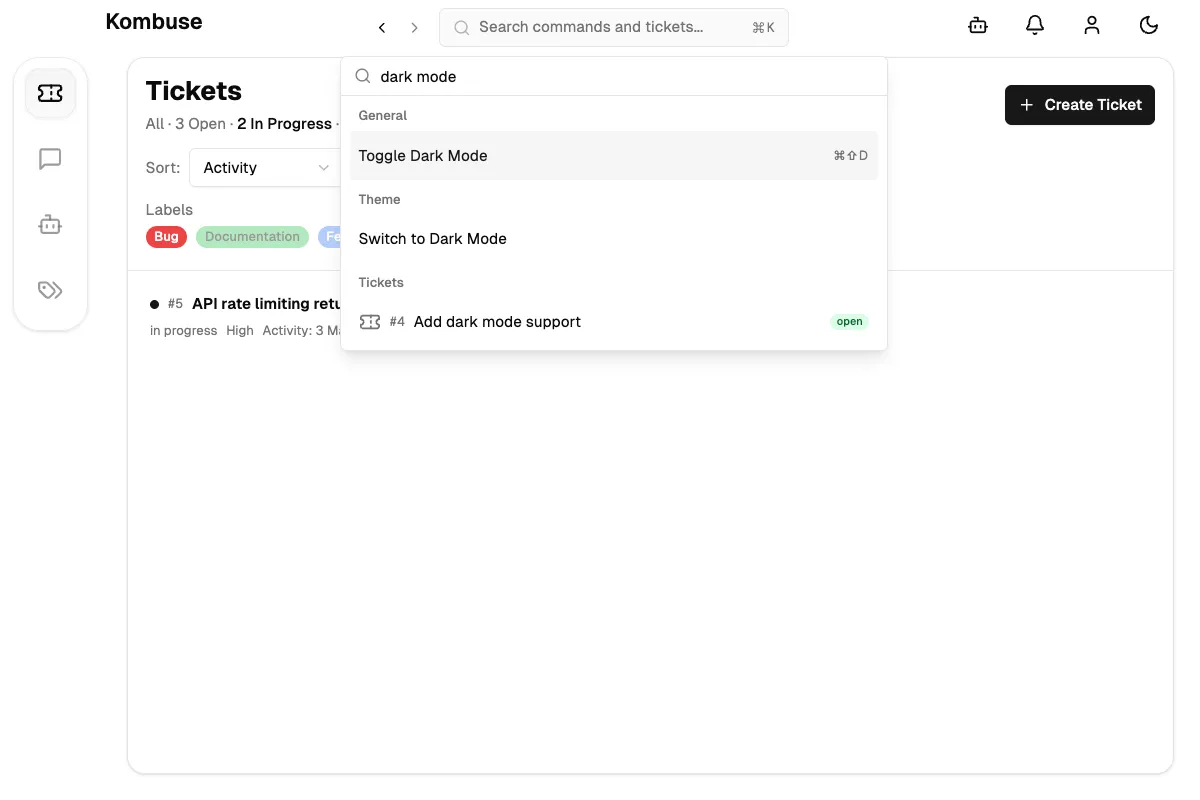Toggle dark mode with the moon icon

tap(1149, 25)
